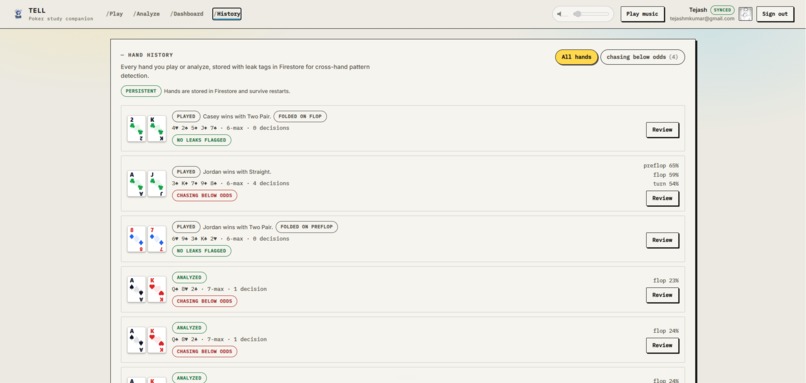
Task: Review the FOLDED ON PREFLOP hand
Action: tap(662, 240)
